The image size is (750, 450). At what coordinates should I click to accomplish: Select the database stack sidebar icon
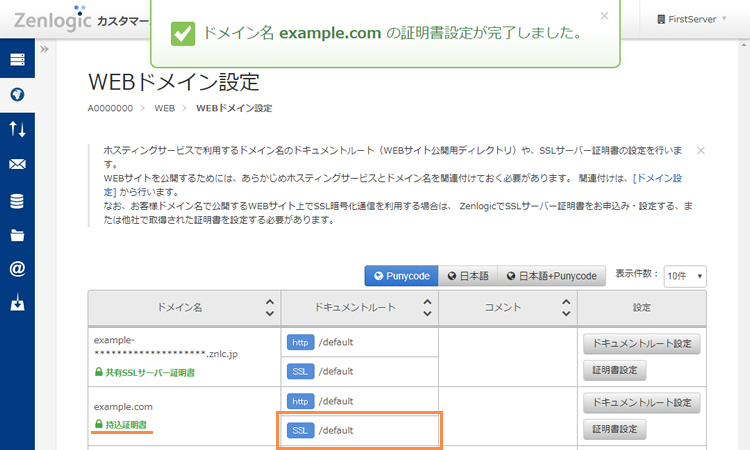coord(17,200)
